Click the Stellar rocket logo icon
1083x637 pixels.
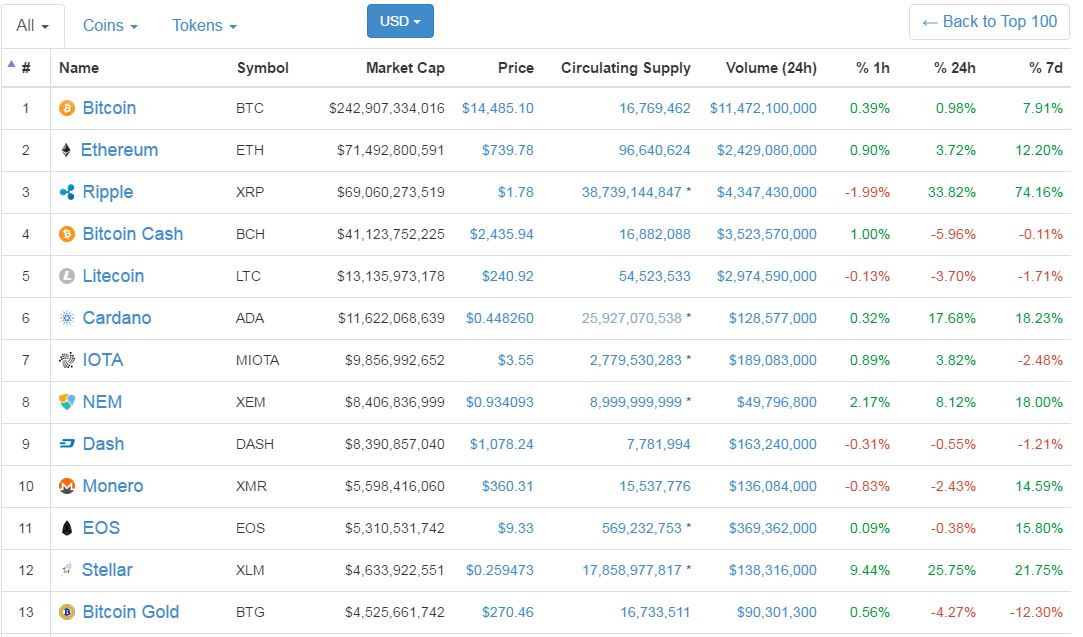(x=66, y=570)
